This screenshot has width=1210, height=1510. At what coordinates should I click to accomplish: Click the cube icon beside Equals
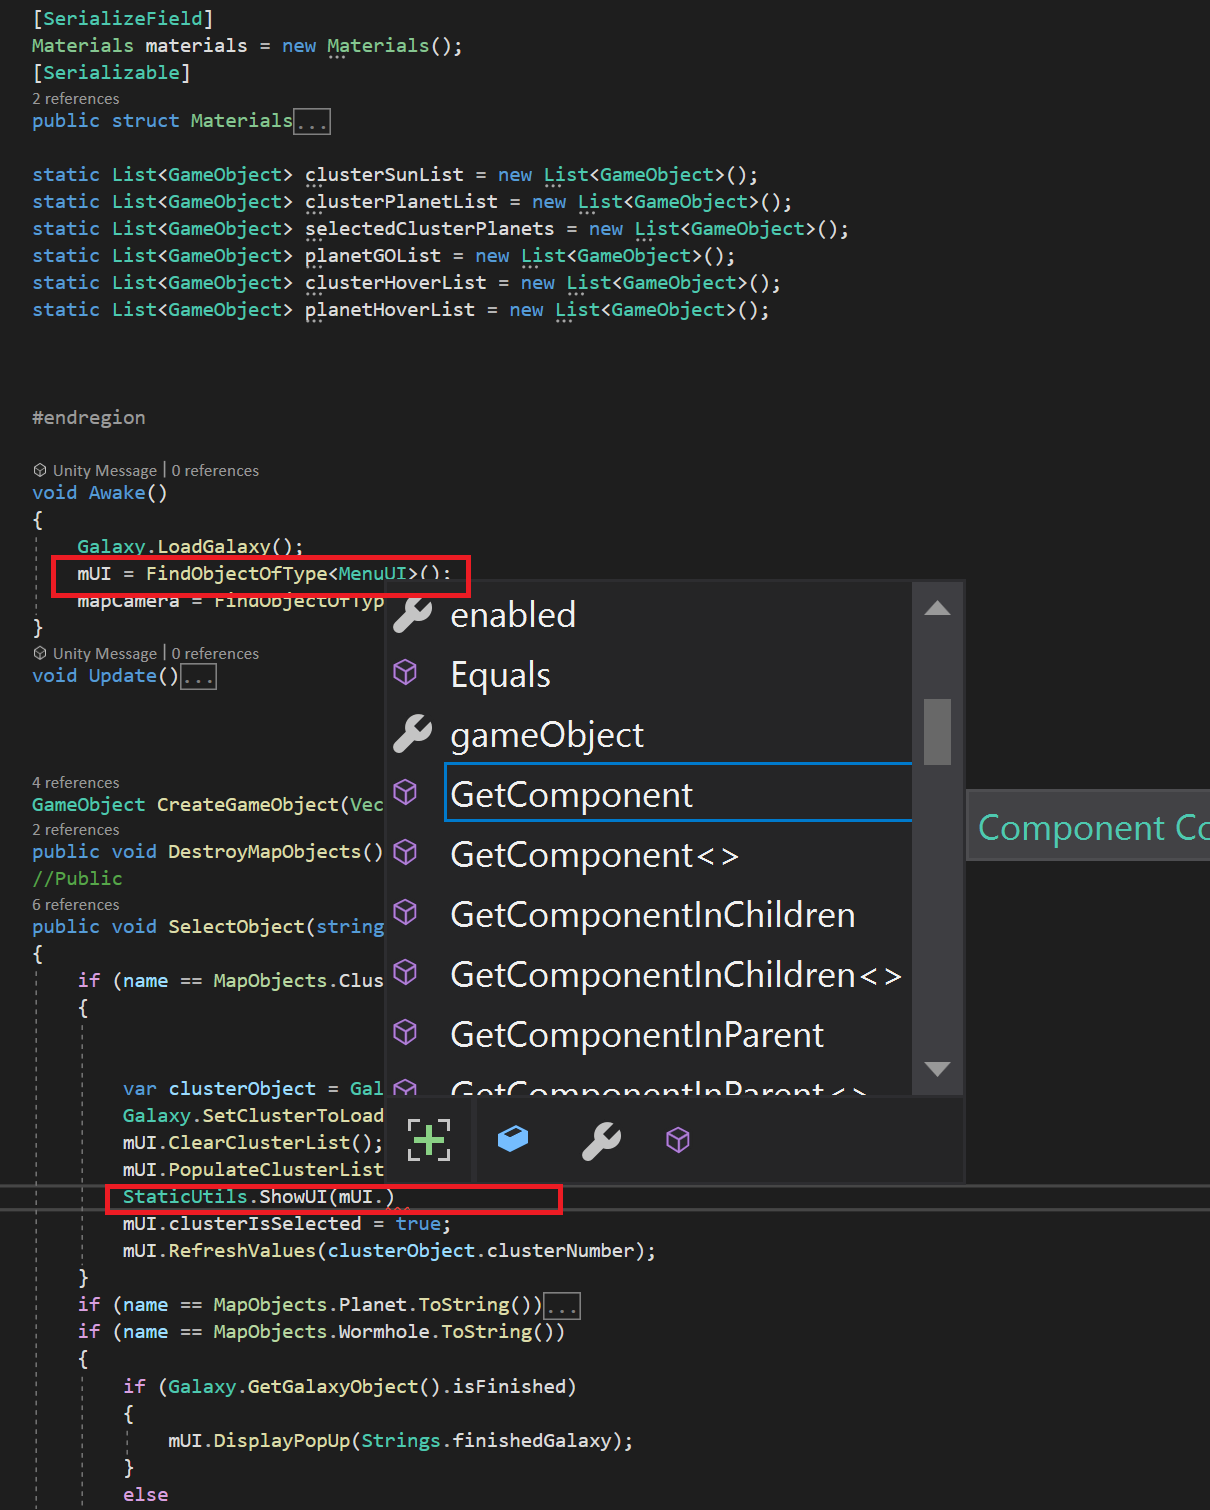405,672
